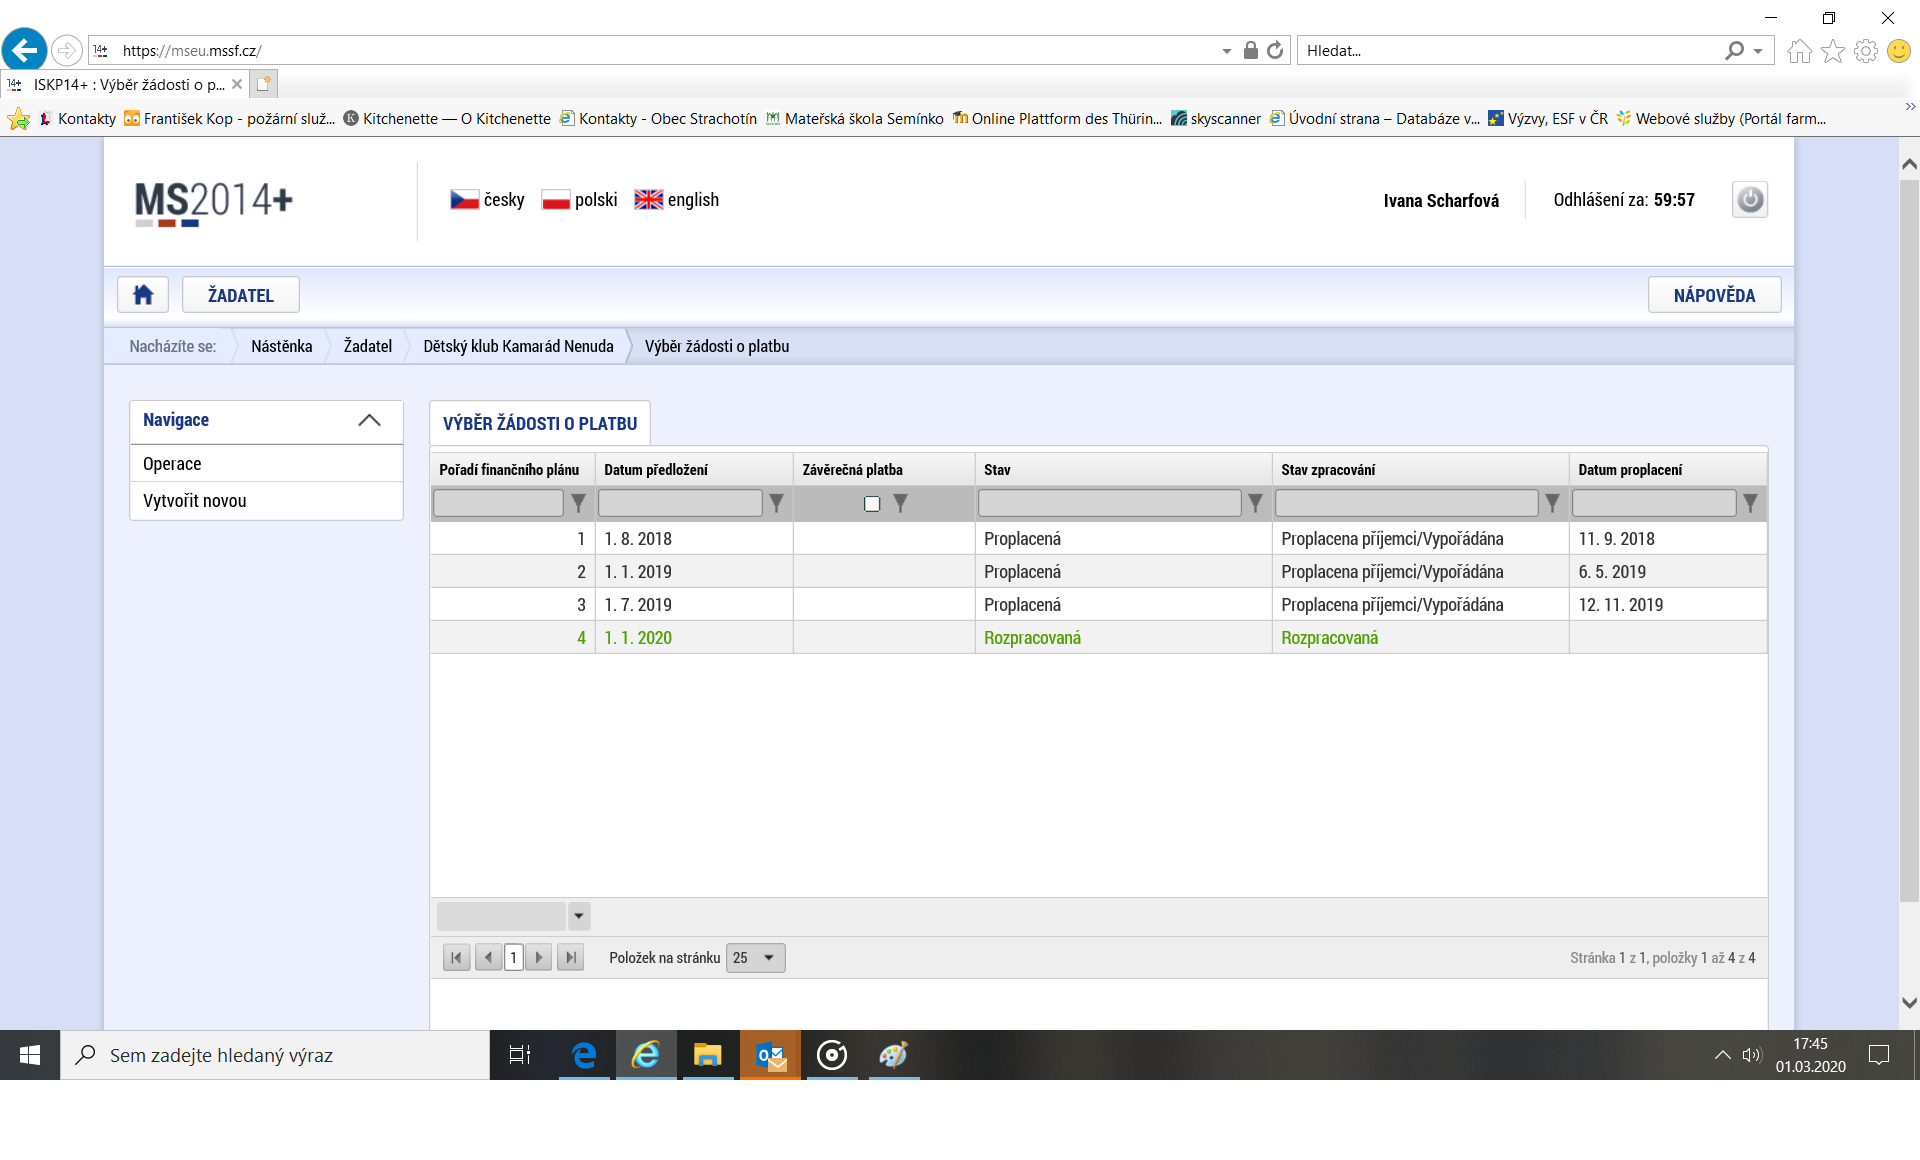Select the Výběr žádosti o platbu tab
1920x1160 pixels.
tap(540, 423)
